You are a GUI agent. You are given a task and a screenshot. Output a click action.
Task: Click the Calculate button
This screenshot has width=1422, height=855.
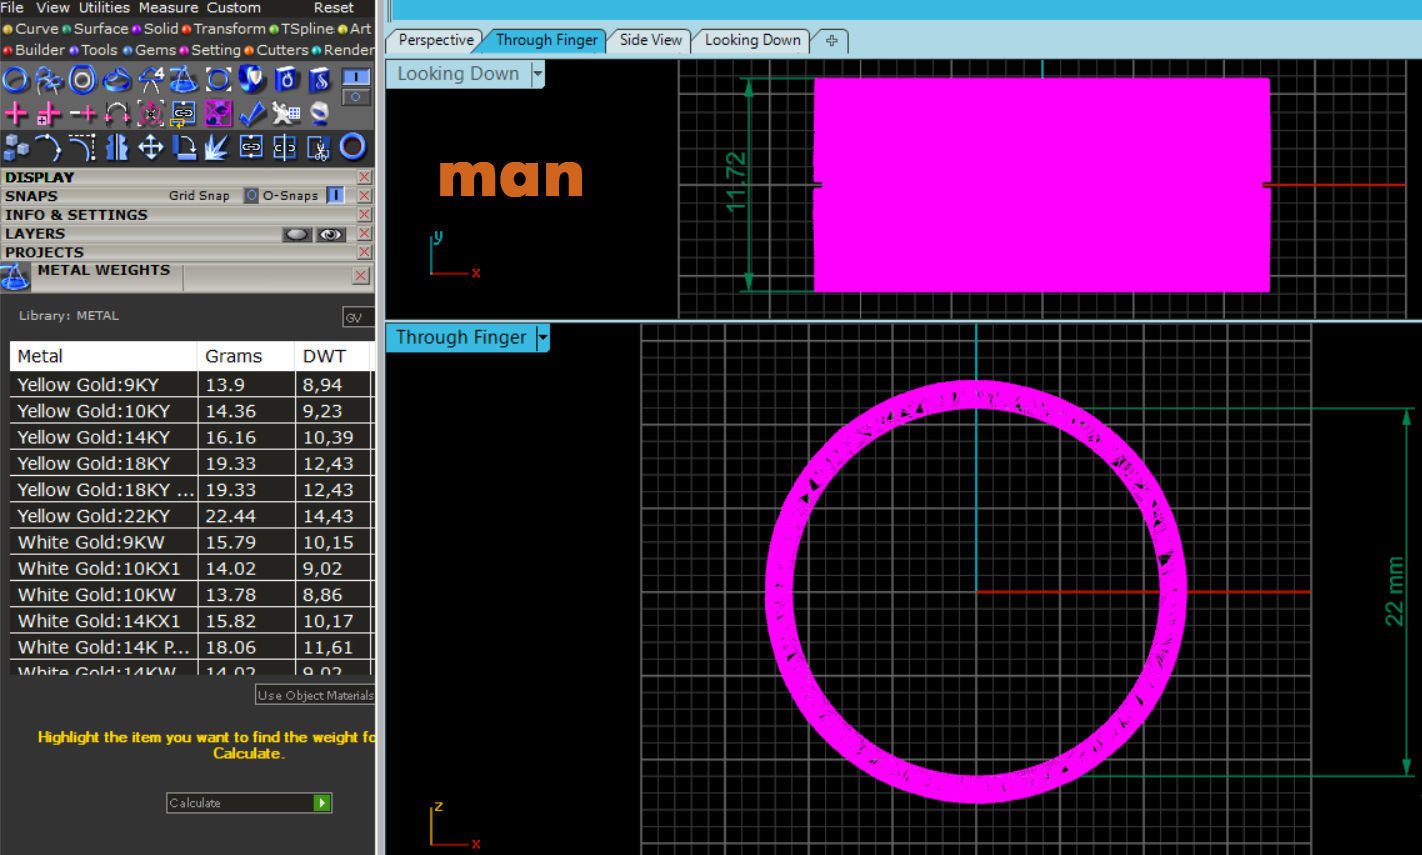point(249,803)
